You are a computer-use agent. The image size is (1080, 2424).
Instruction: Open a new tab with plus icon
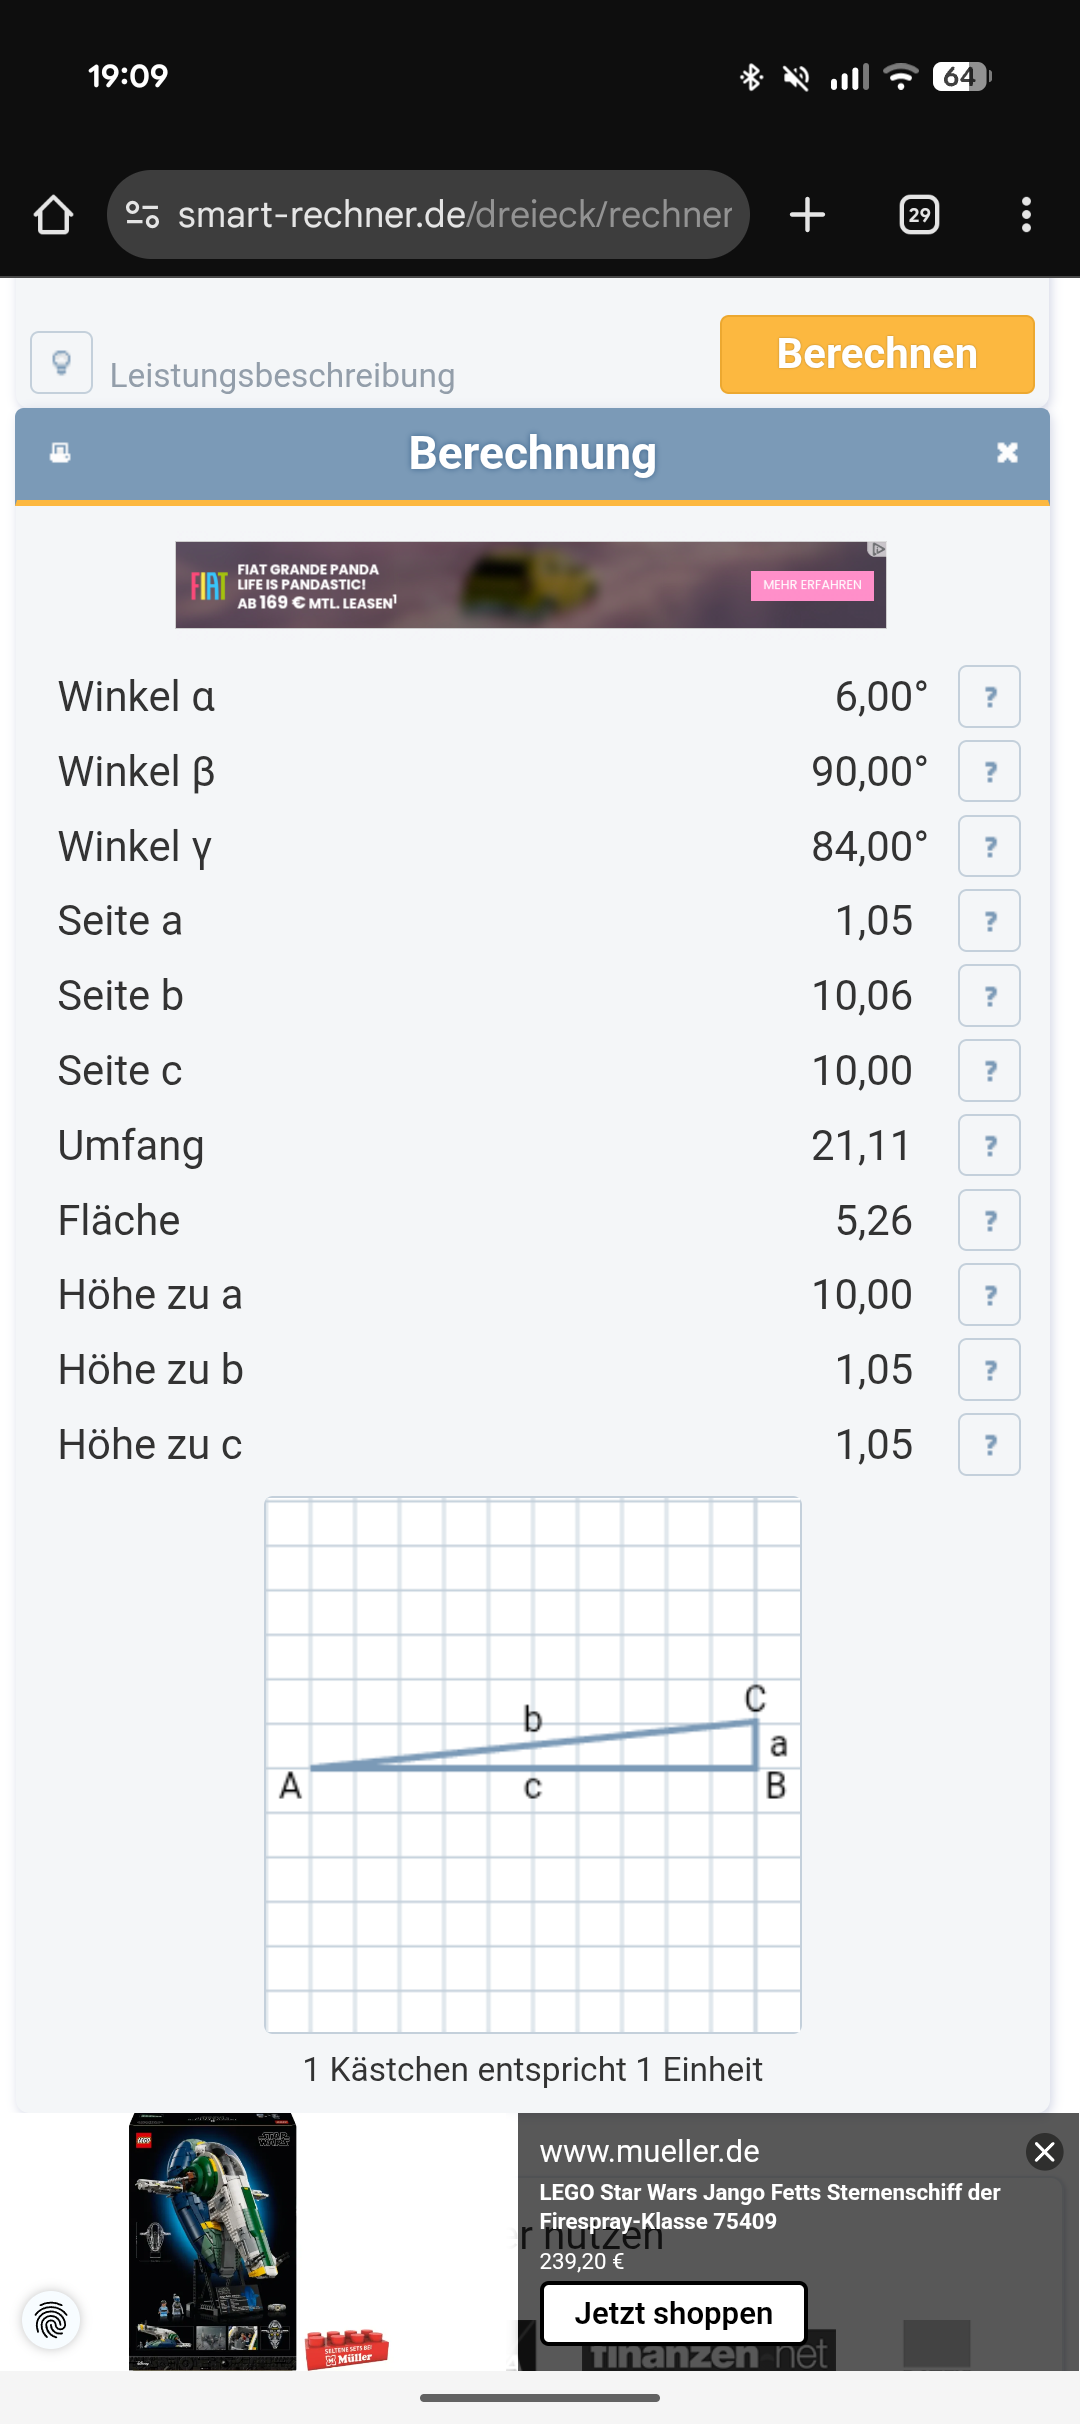coord(807,215)
